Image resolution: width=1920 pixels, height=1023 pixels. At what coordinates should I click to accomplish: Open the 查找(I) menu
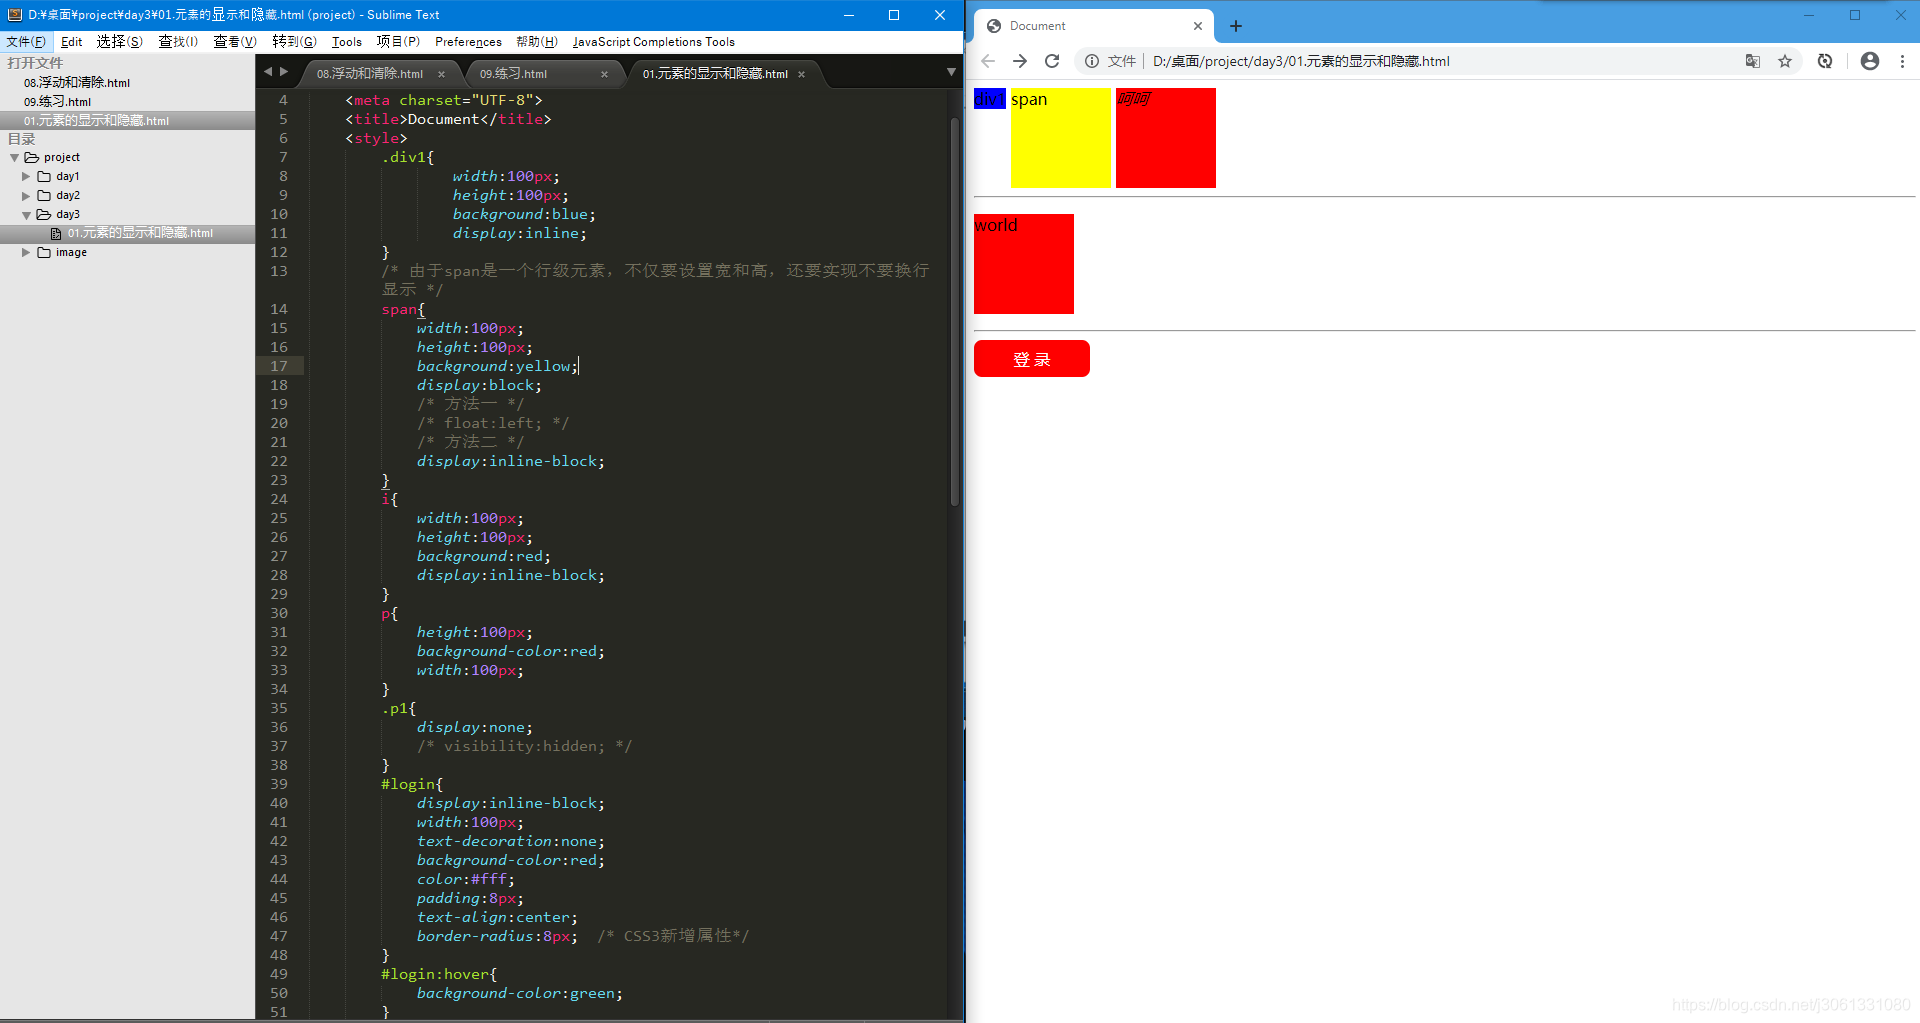coord(178,42)
